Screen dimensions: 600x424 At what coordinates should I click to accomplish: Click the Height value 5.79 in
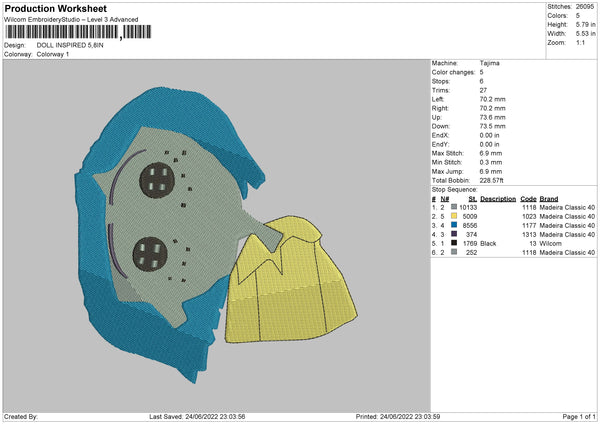coord(585,24)
